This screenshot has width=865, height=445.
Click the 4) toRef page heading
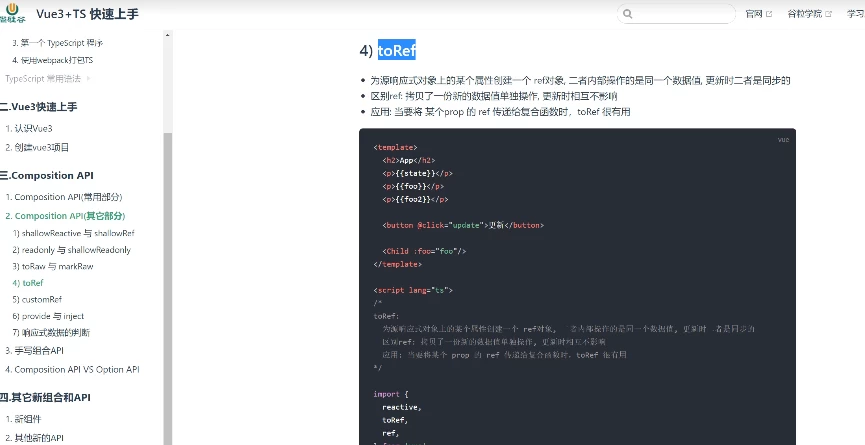(387, 51)
